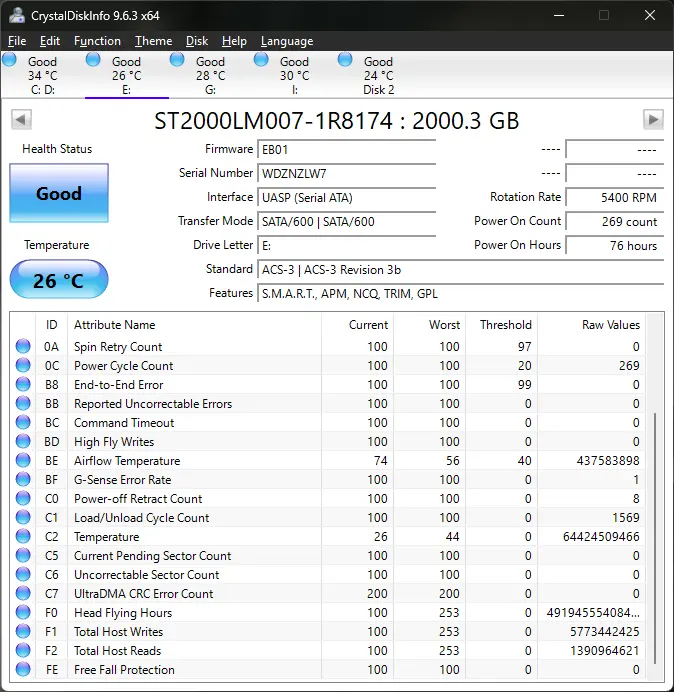The image size is (674, 692).
Task: Click the Attribute Name column header
Action: (x=195, y=325)
